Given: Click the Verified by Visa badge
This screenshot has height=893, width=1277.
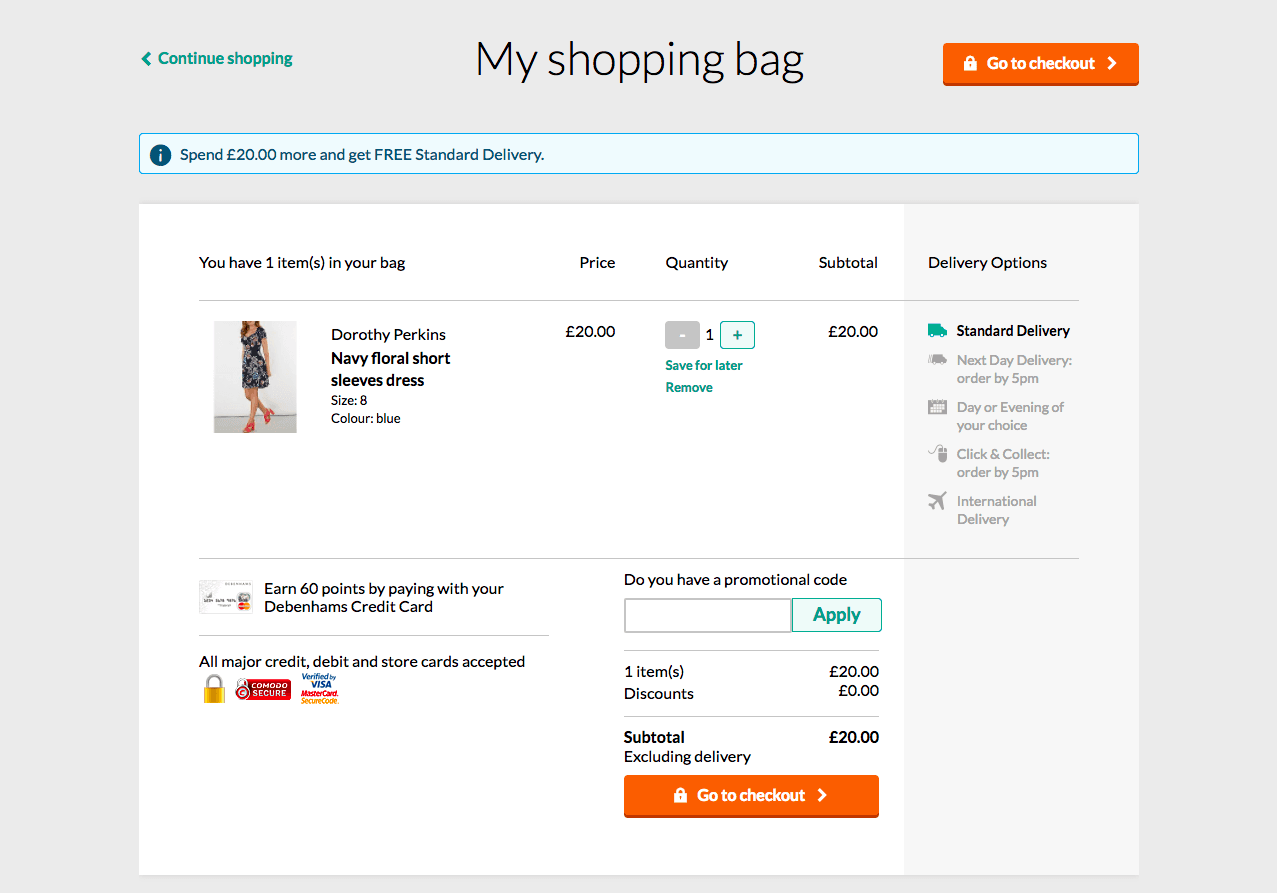Looking at the screenshot, I should (x=320, y=680).
